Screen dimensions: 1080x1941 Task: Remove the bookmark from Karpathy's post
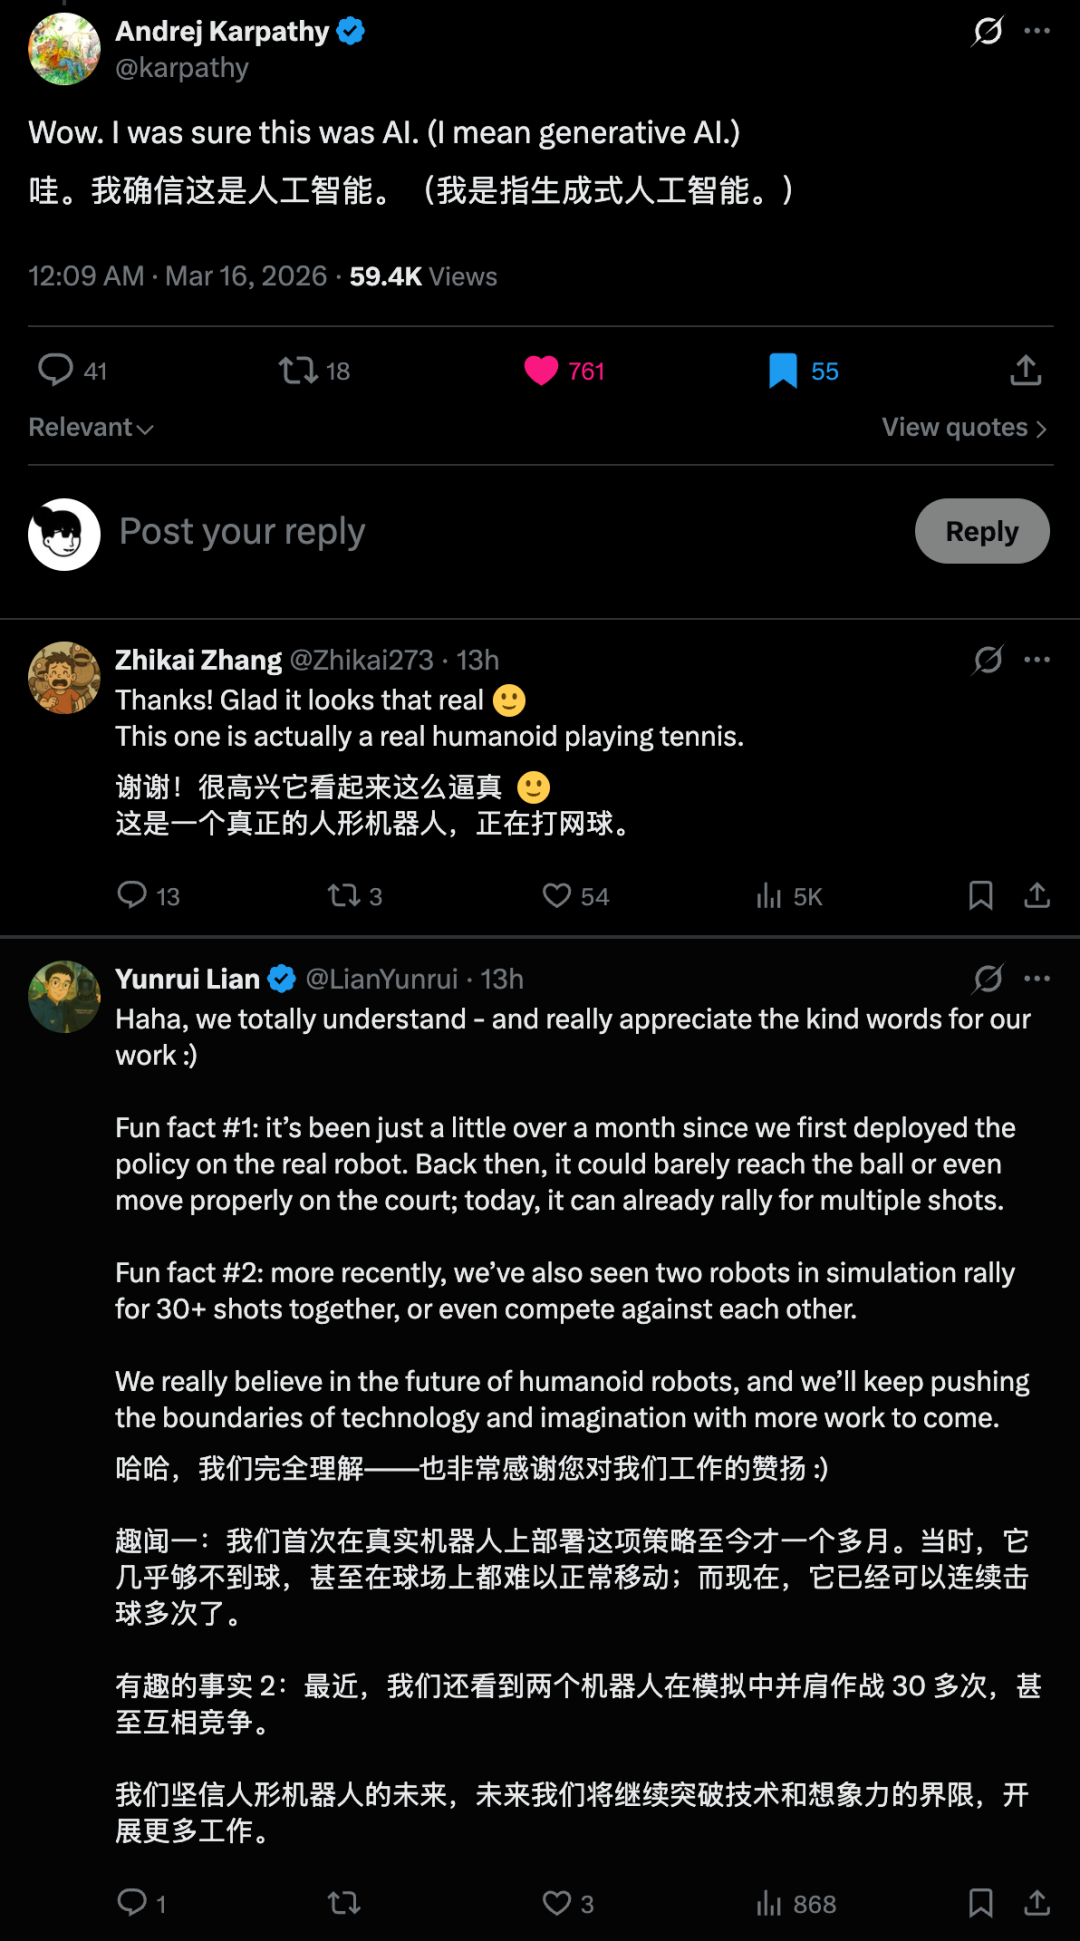click(x=785, y=370)
